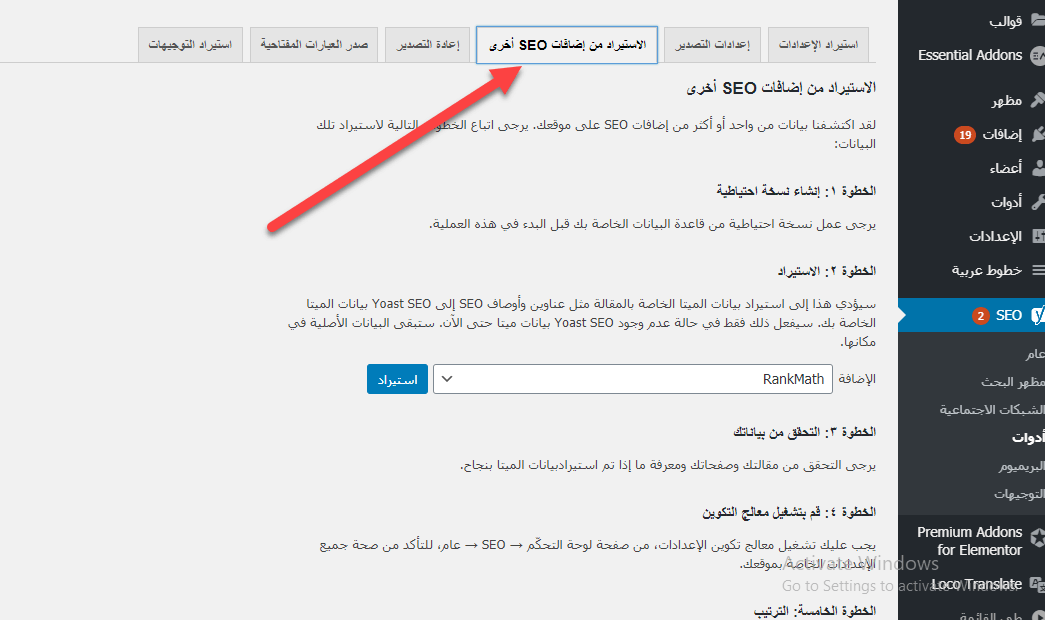Screen dimensions: 1045x620
Task: Select the الاستيراد من إضافات SEO أخرى tab
Action: (567, 45)
